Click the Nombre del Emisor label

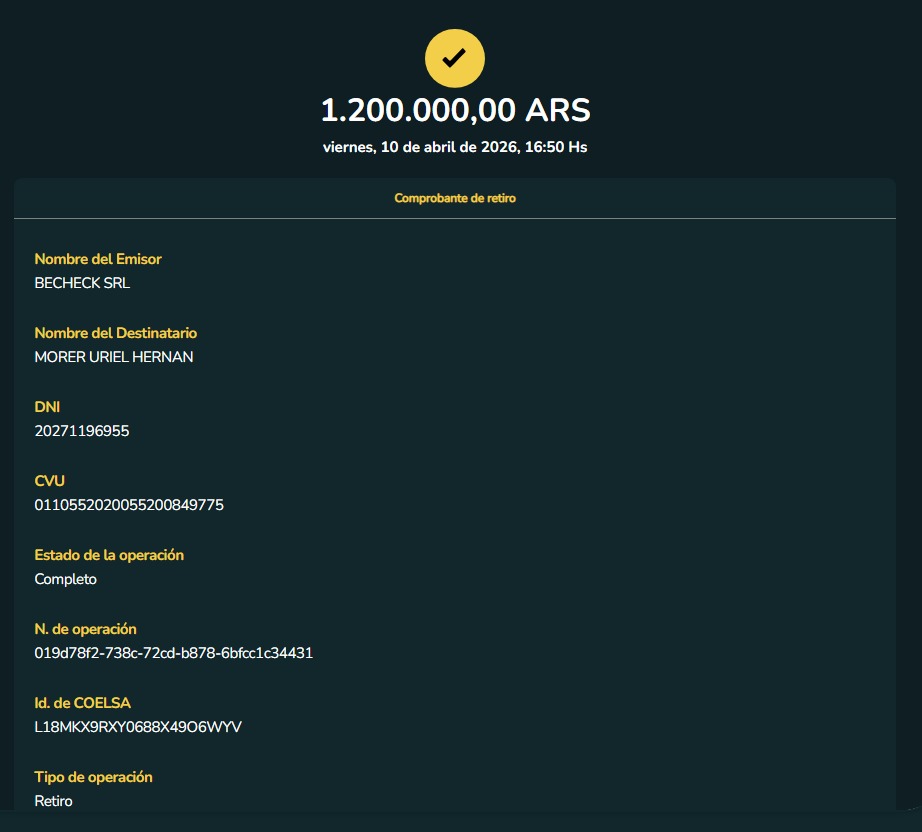coord(98,259)
